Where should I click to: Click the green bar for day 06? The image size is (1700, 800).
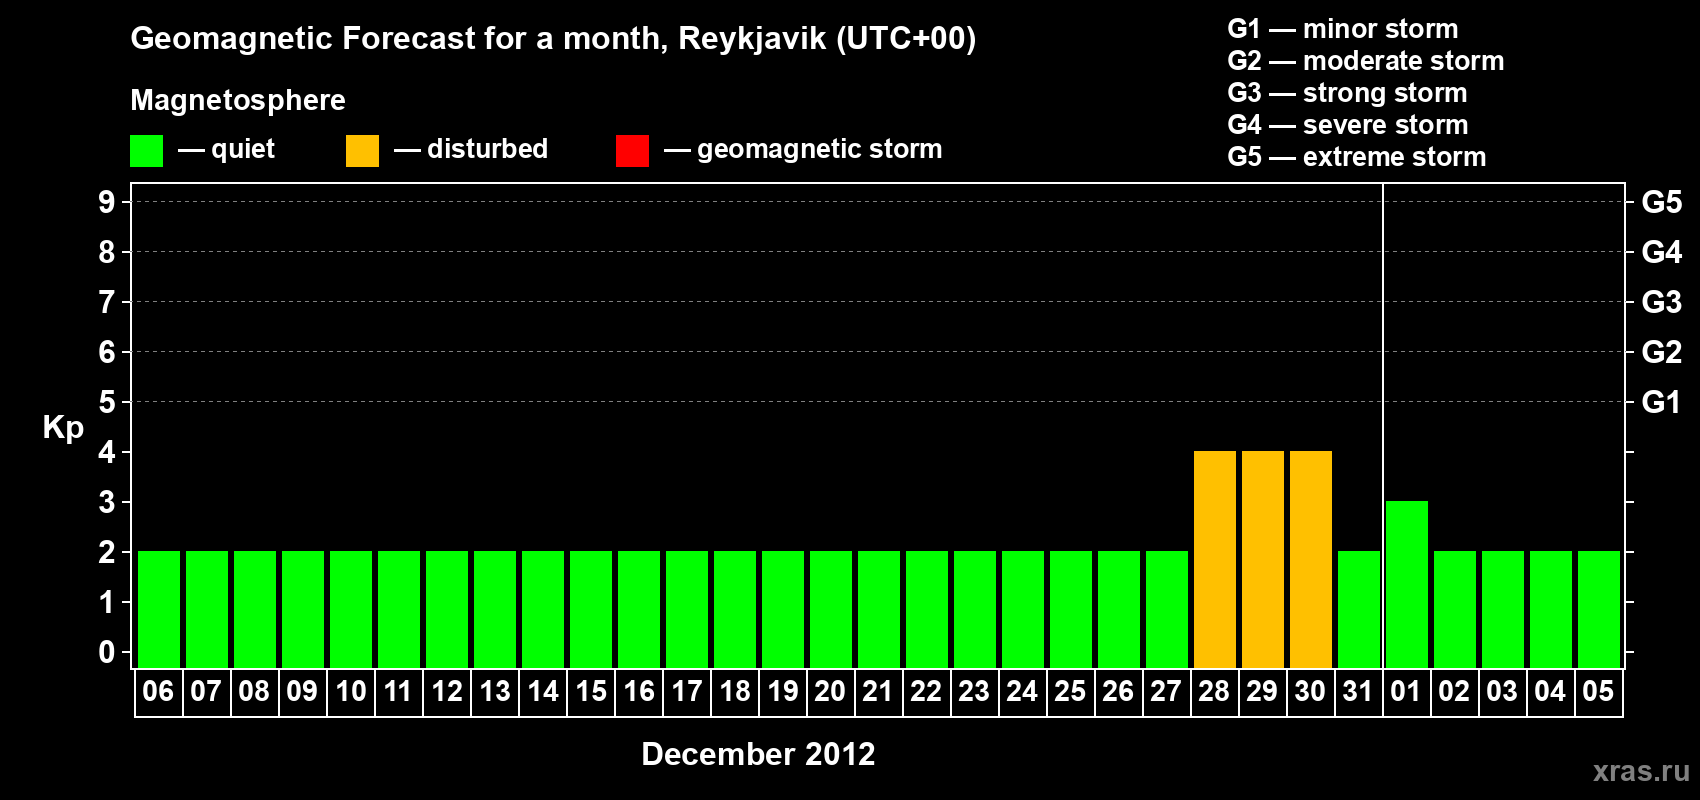tap(159, 609)
